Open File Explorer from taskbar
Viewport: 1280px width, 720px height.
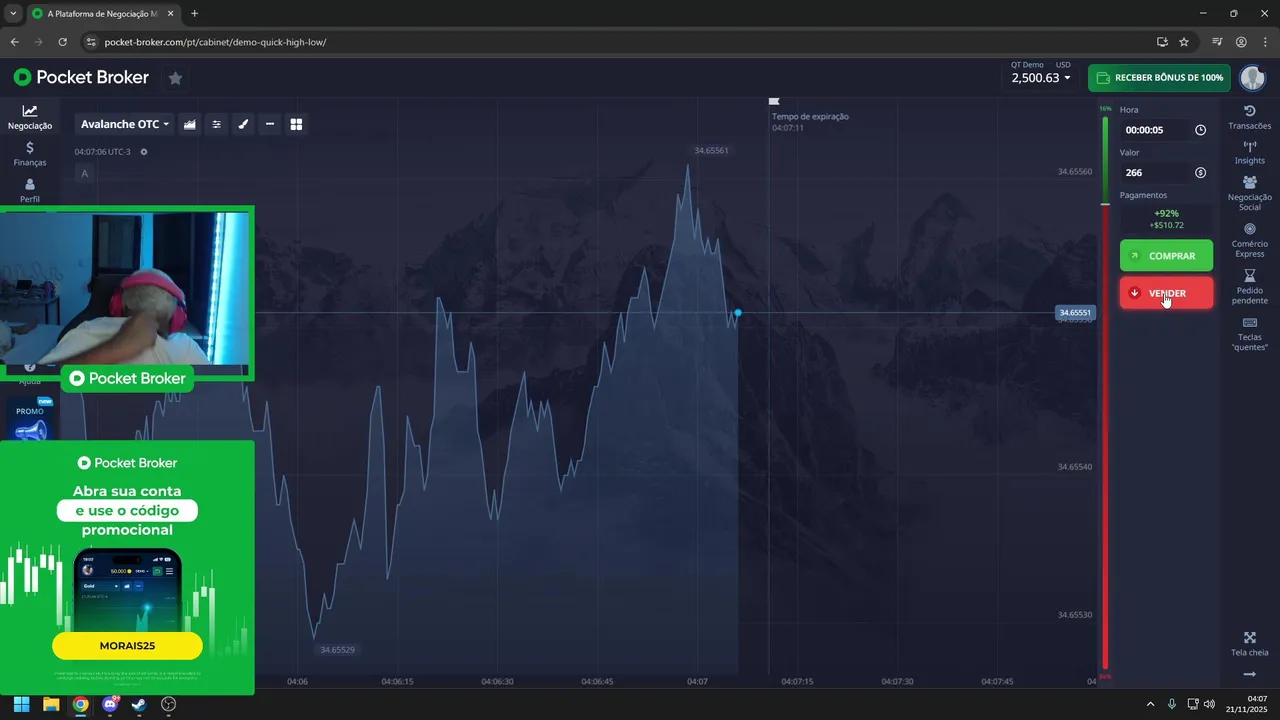(x=51, y=704)
